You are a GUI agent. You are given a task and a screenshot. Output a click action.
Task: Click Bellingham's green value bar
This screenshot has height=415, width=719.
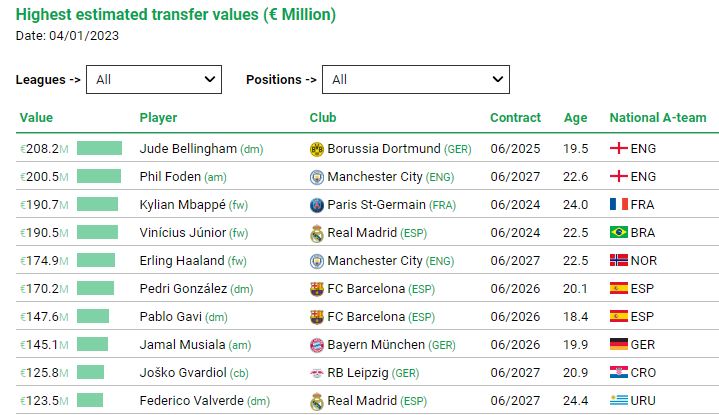[99, 149]
